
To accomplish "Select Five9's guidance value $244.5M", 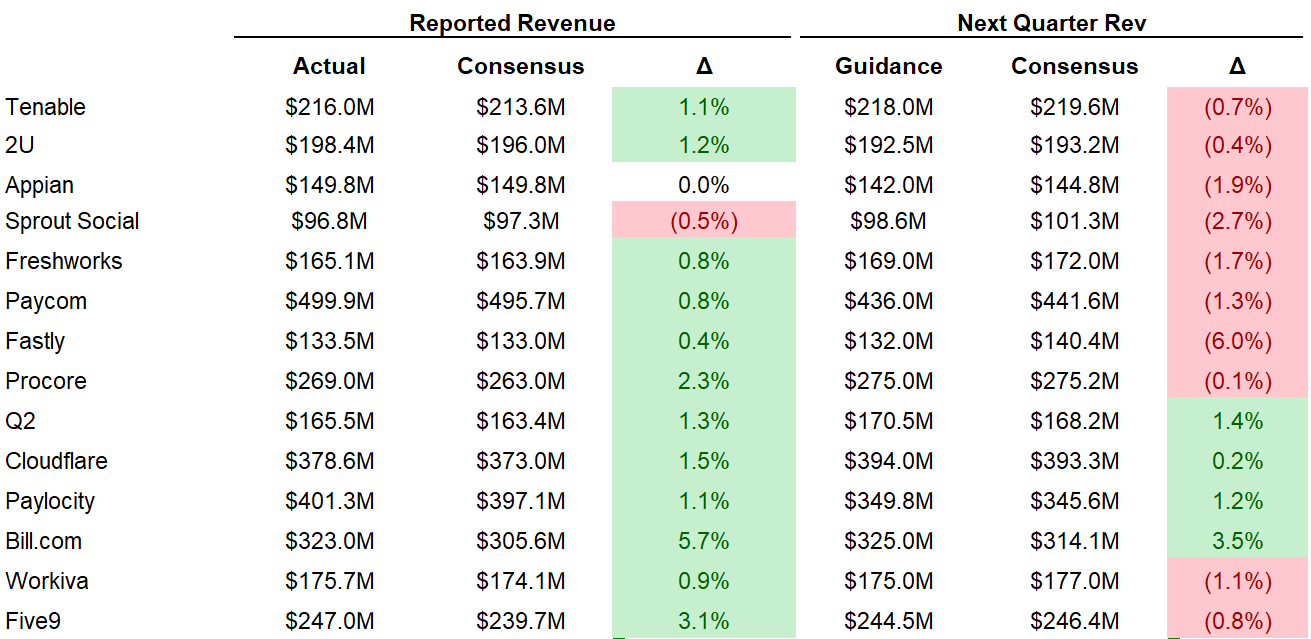I will (889, 621).
